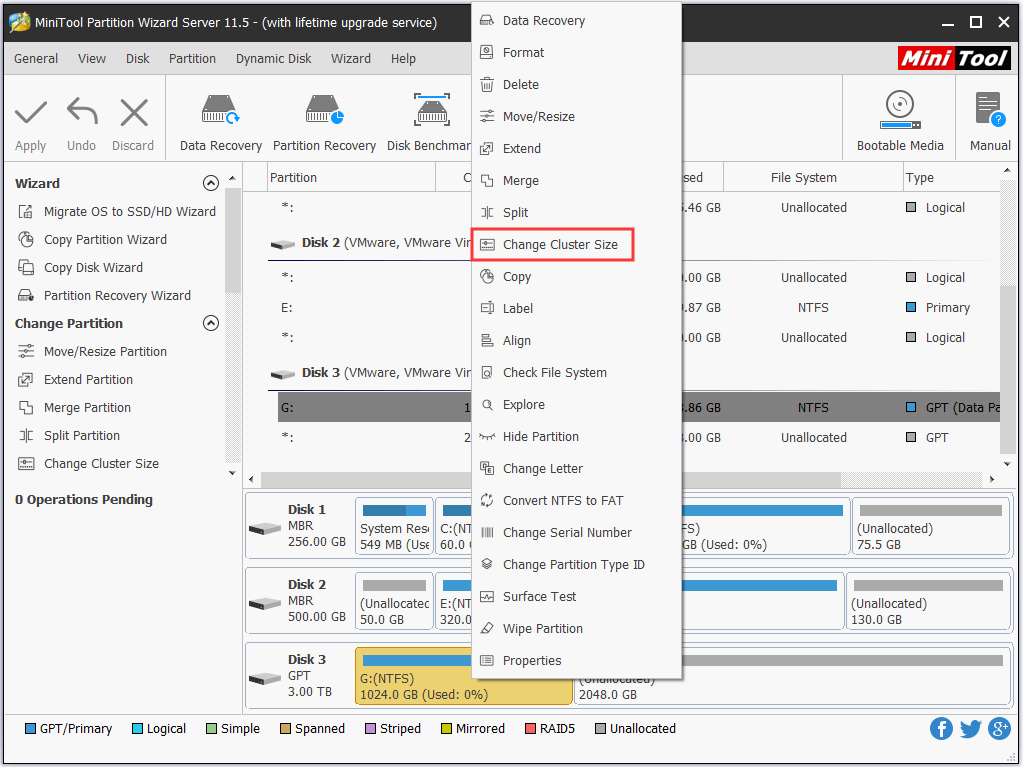This screenshot has width=1023, height=767.
Task: Click the MiniTool logo
Action: click(x=954, y=59)
